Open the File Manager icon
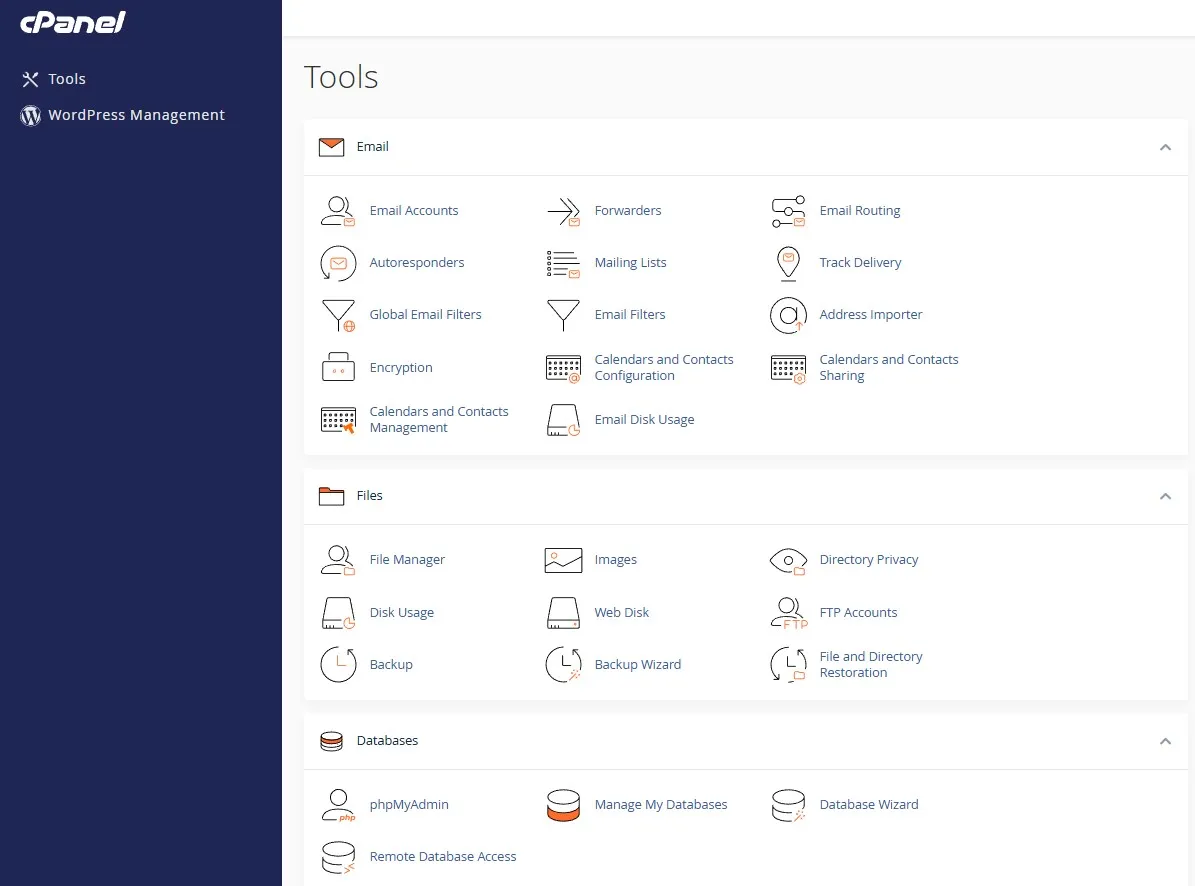Image resolution: width=1195 pixels, height=886 pixels. coord(338,560)
